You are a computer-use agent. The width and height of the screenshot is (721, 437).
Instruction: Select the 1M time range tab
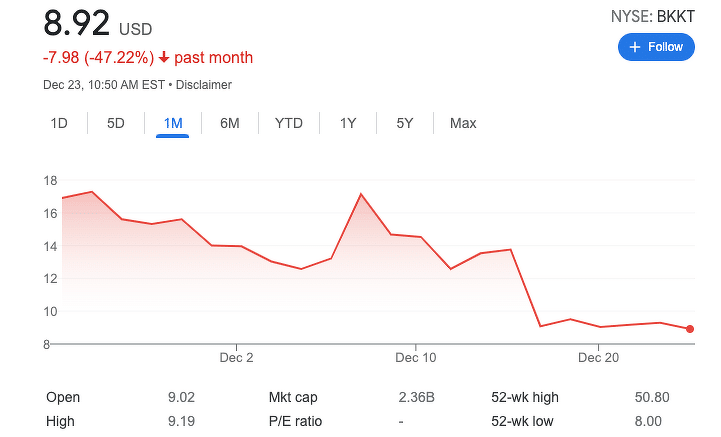pos(173,123)
